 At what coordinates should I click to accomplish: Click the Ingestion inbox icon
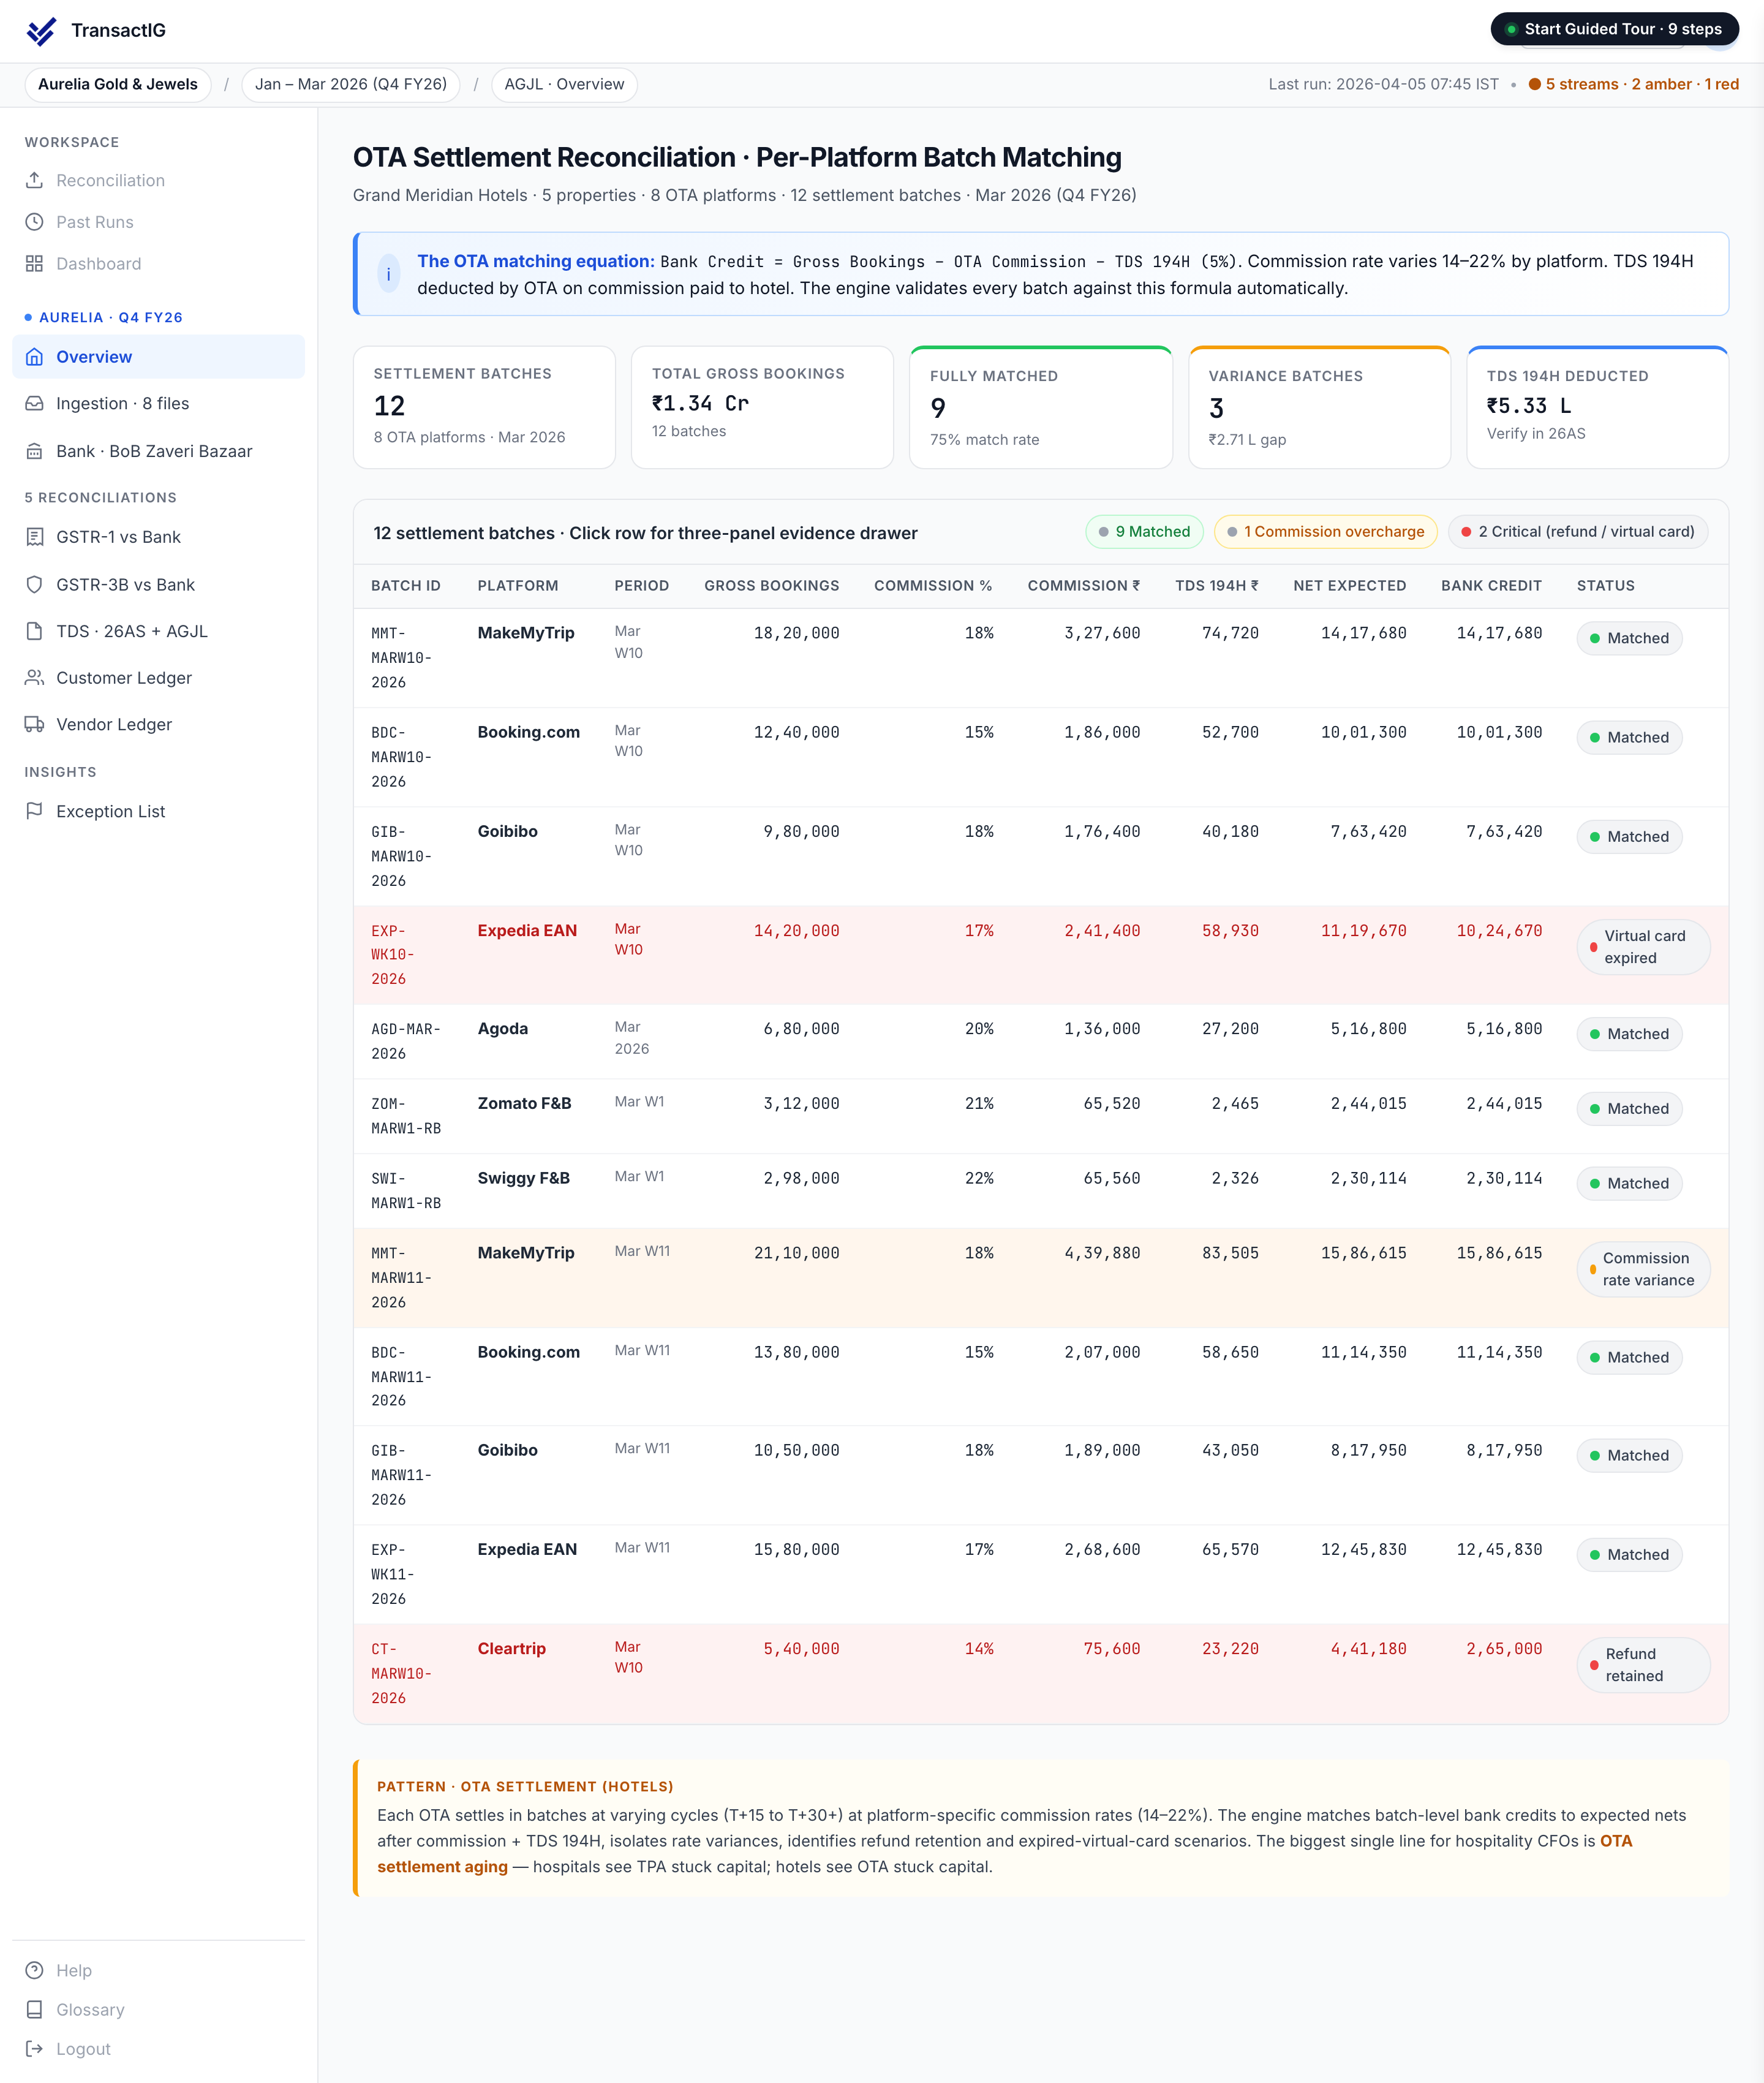coord(34,404)
